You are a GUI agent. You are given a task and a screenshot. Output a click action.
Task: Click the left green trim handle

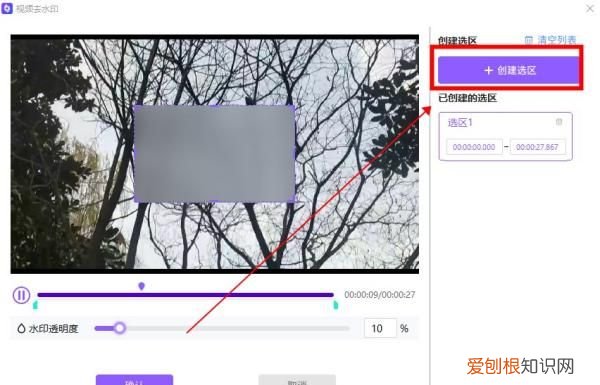point(35,305)
